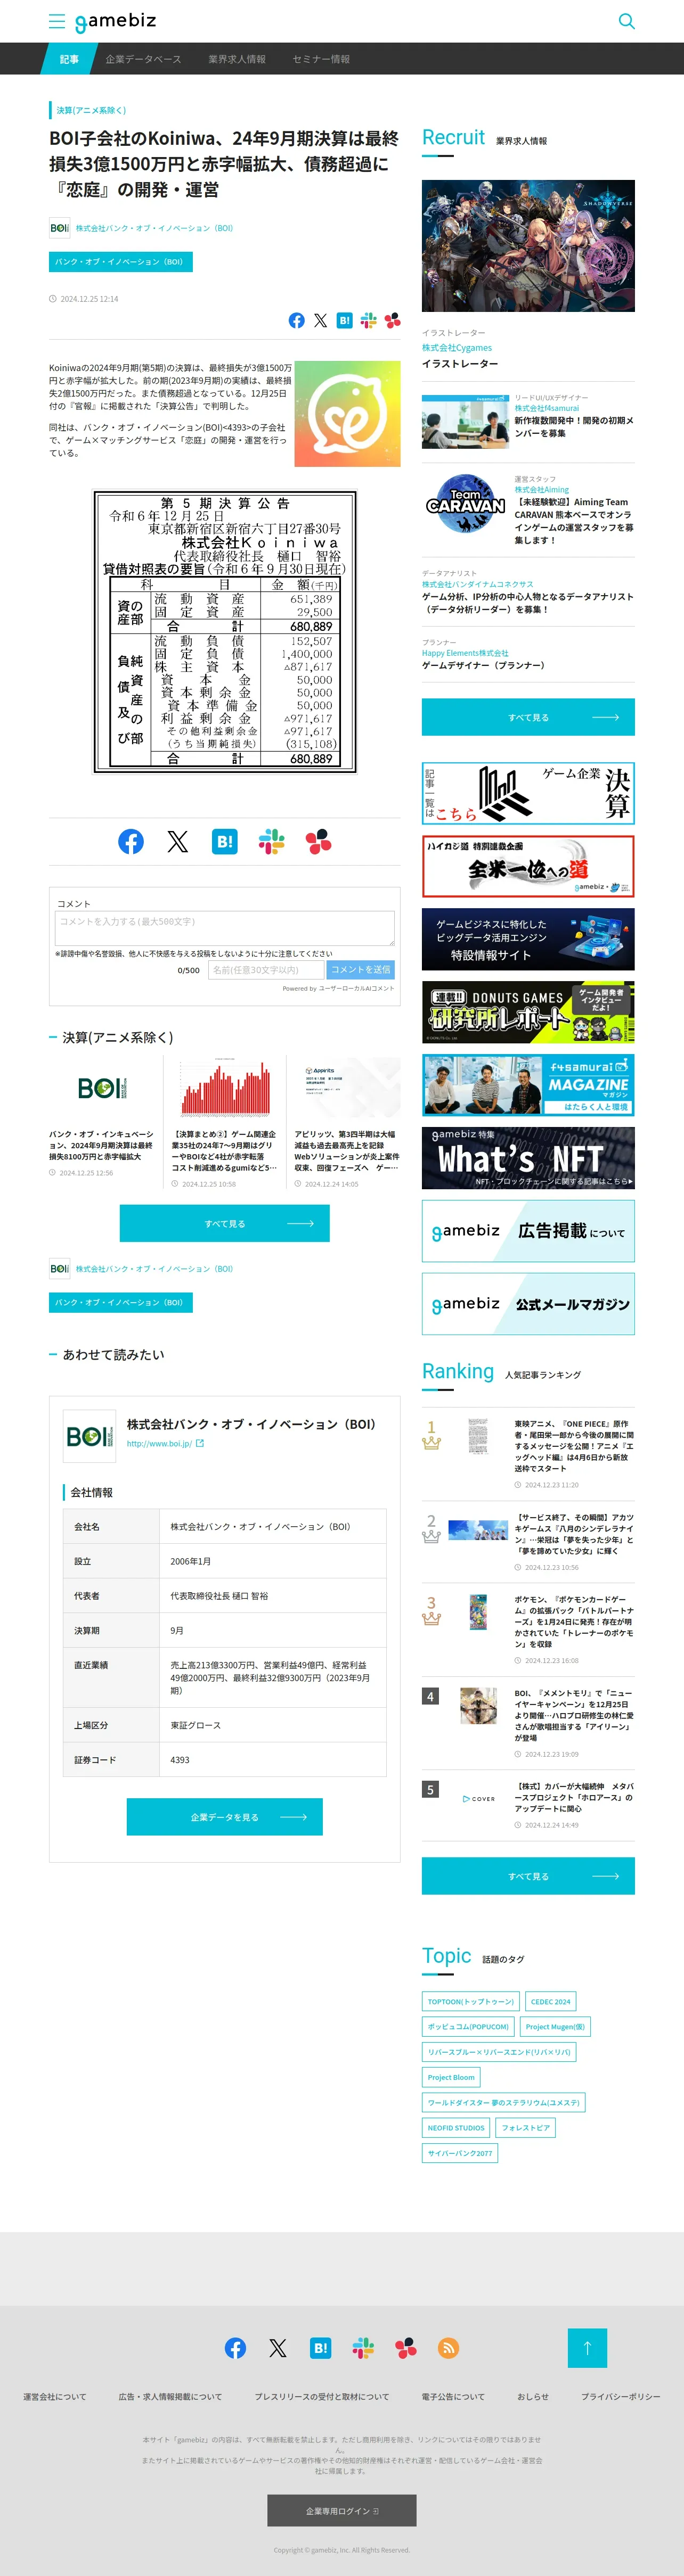Click すべて見る under Ranking section
The image size is (684, 2576).
pyautogui.click(x=528, y=1876)
